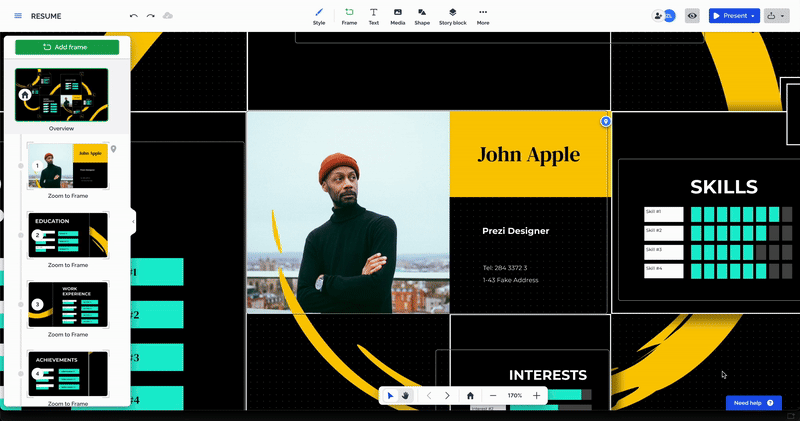The width and height of the screenshot is (800, 421).
Task: Click the home icon on Overview thumbnail
Action: (24, 95)
